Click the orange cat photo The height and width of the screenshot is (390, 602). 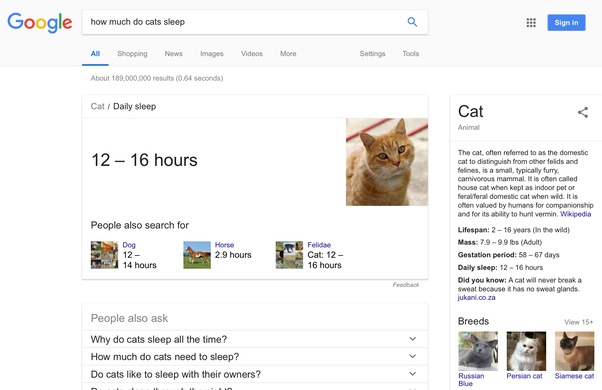(387, 162)
